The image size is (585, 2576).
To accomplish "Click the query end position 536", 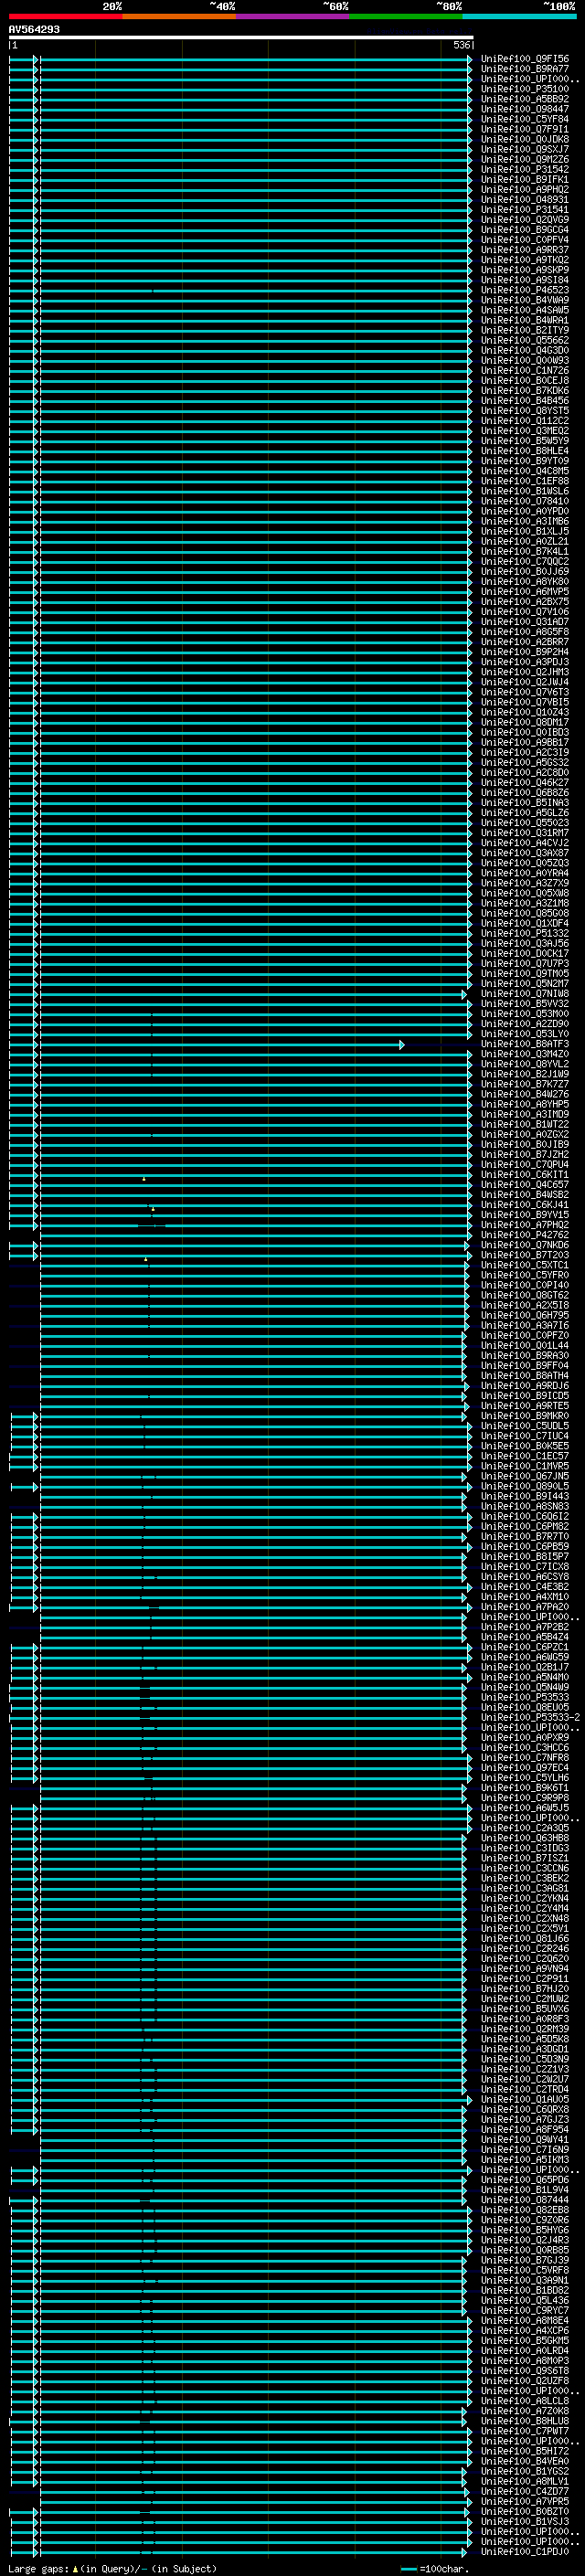I will (461, 45).
